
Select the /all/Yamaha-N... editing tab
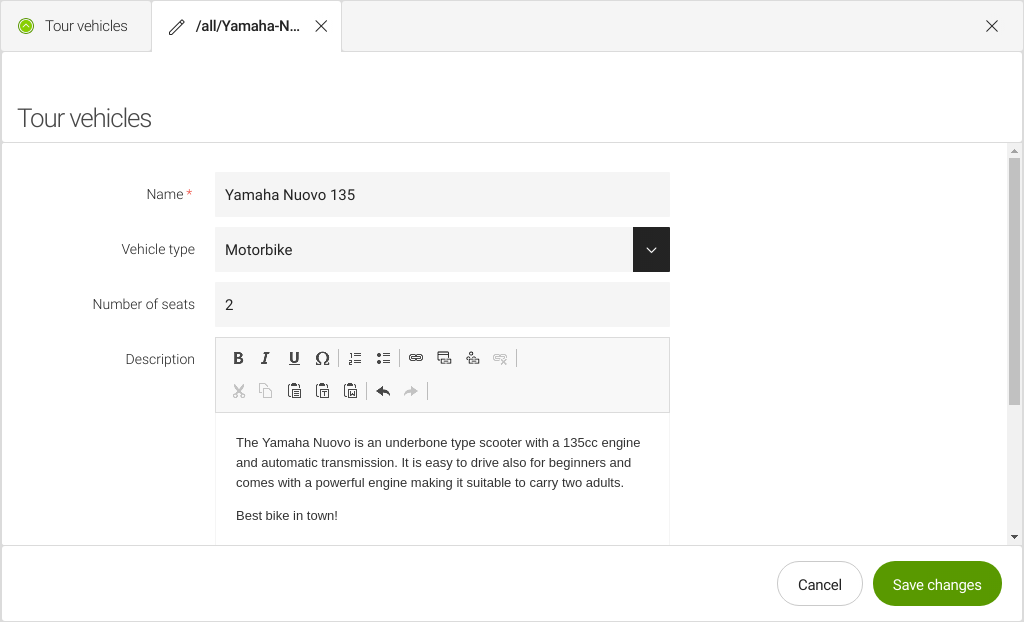(x=246, y=27)
